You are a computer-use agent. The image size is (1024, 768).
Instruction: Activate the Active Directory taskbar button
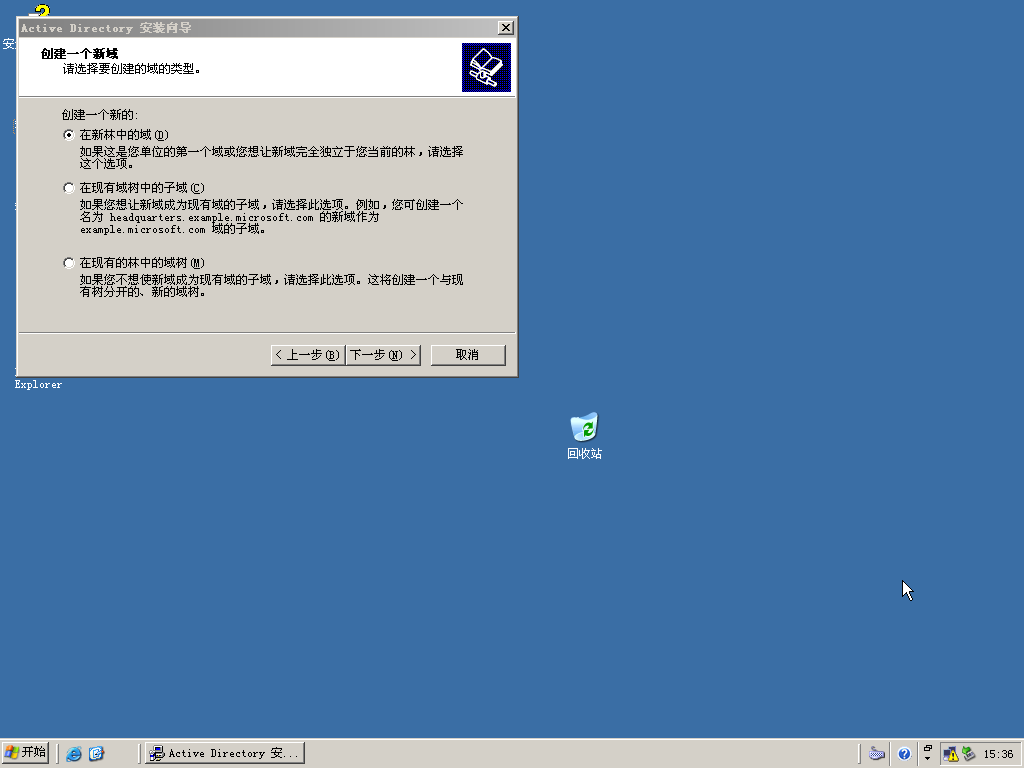[x=225, y=753]
